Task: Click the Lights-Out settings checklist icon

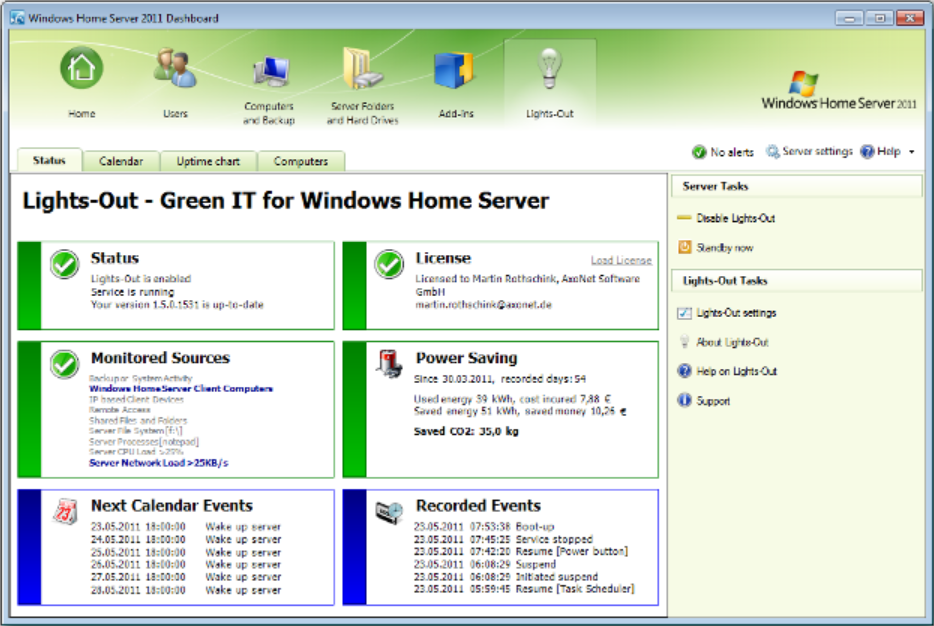Action: click(684, 313)
